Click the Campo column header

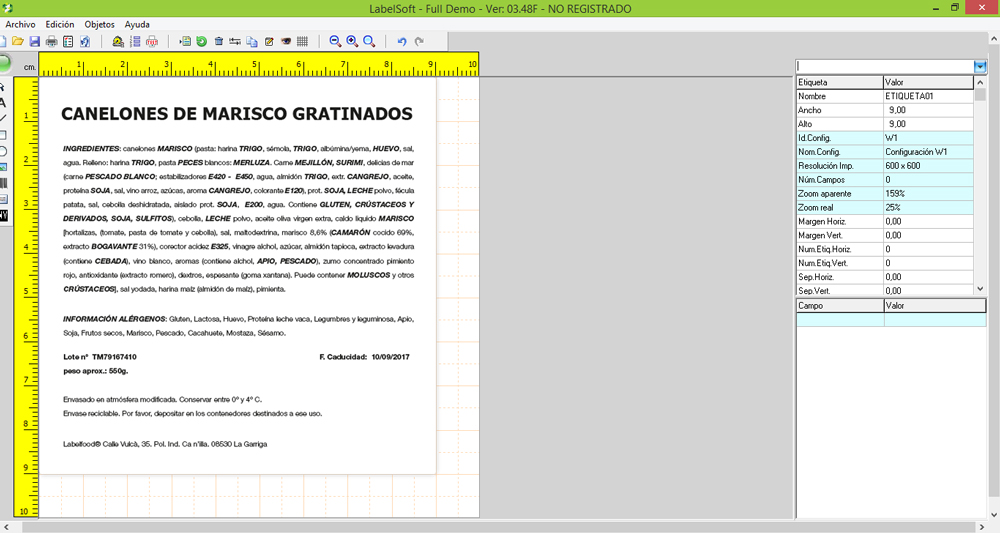coord(839,305)
